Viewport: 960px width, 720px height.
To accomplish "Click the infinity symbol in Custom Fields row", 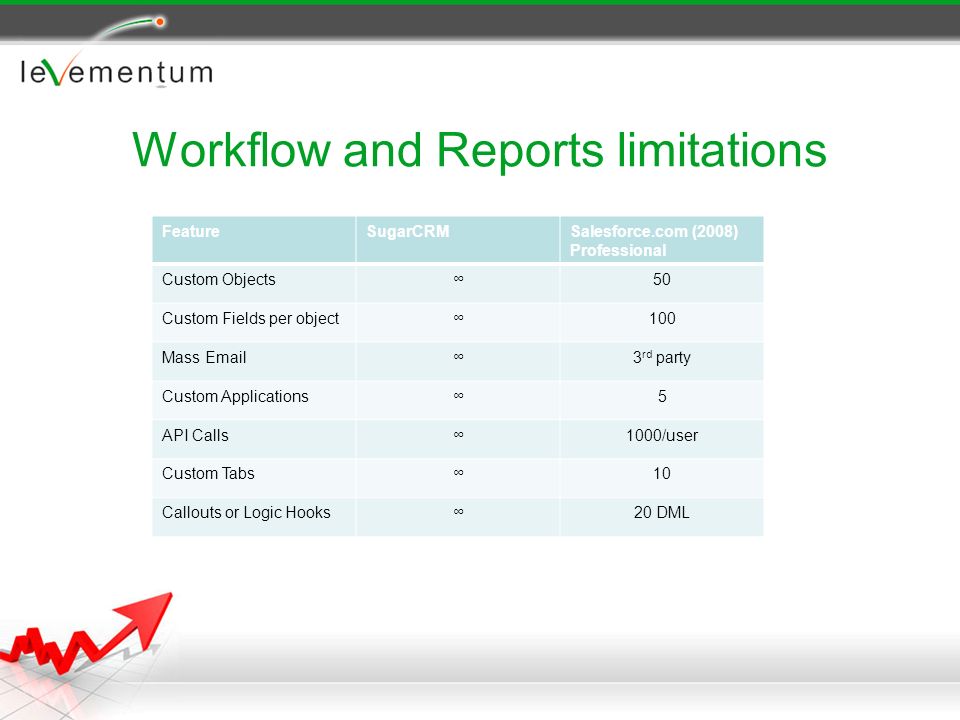I will tap(459, 318).
